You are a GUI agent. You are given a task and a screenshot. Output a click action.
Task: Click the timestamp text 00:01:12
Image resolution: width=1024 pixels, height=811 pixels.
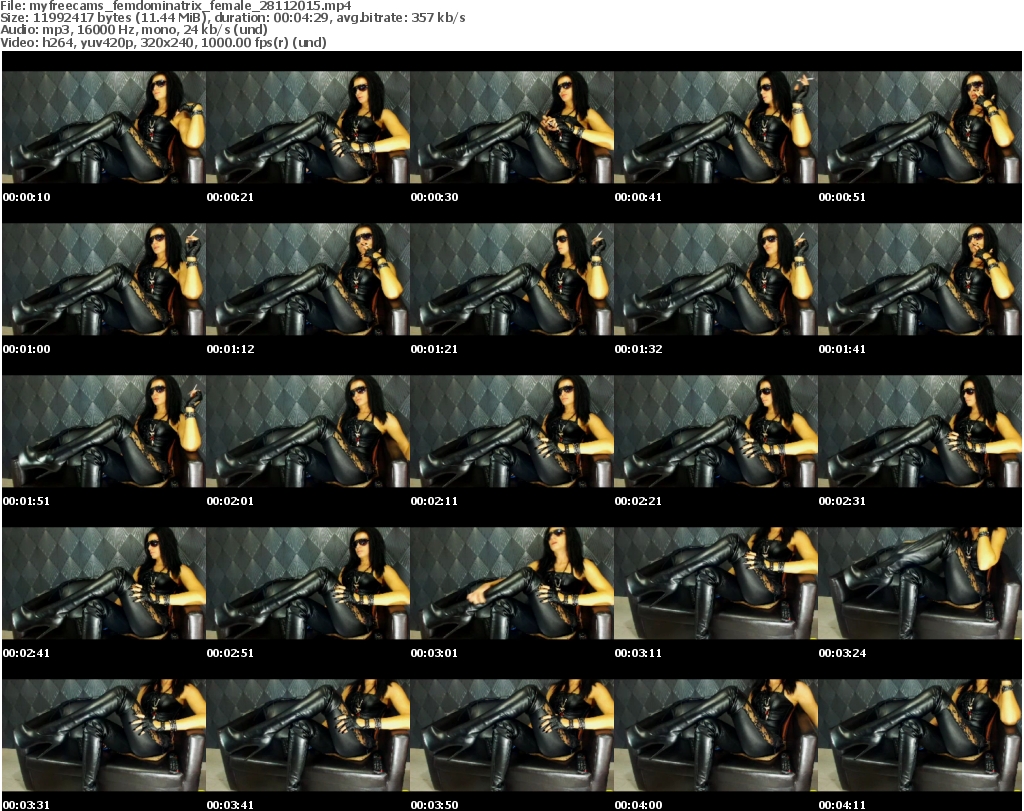pyautogui.click(x=230, y=349)
